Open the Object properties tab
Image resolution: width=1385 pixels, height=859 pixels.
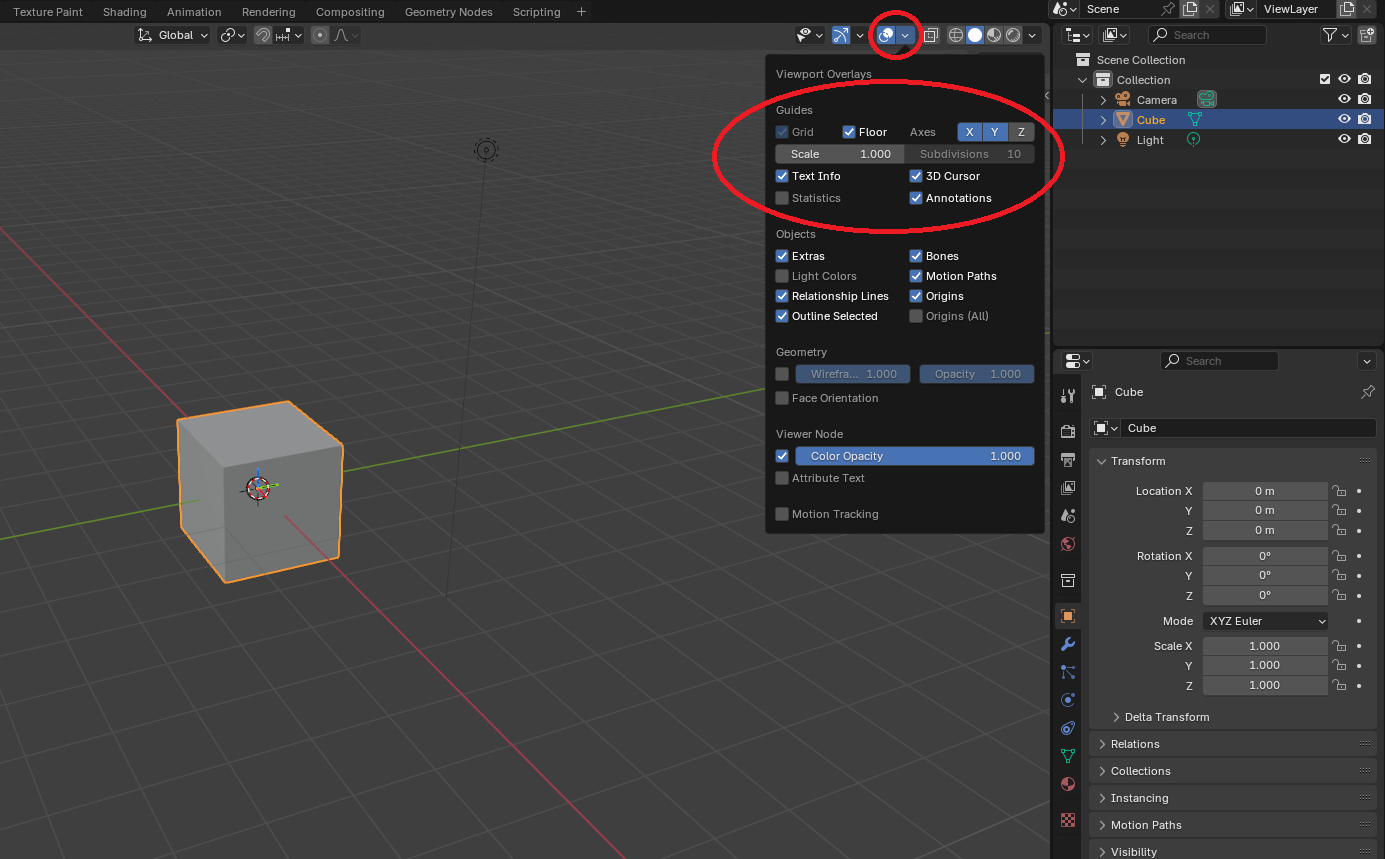pyautogui.click(x=1068, y=616)
